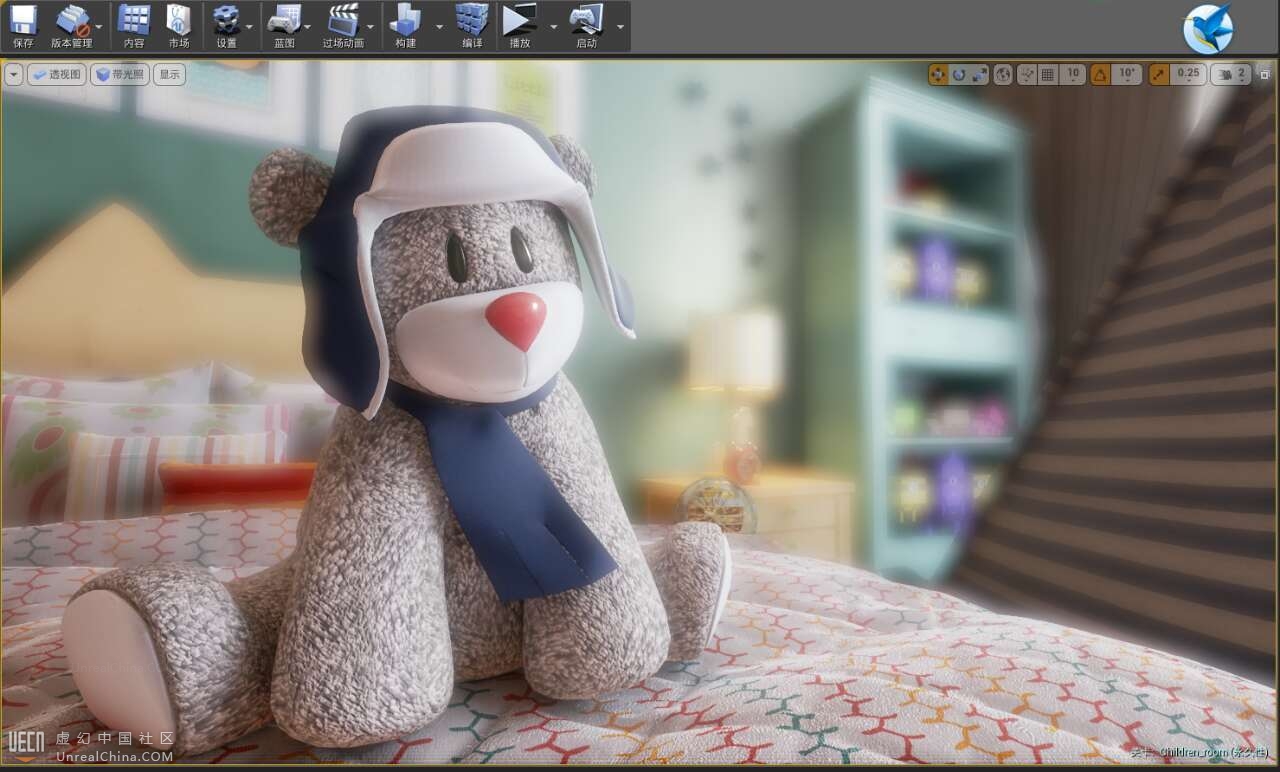Expand the 蓝图 blueprints dropdown arrow

pyautogui.click(x=308, y=26)
